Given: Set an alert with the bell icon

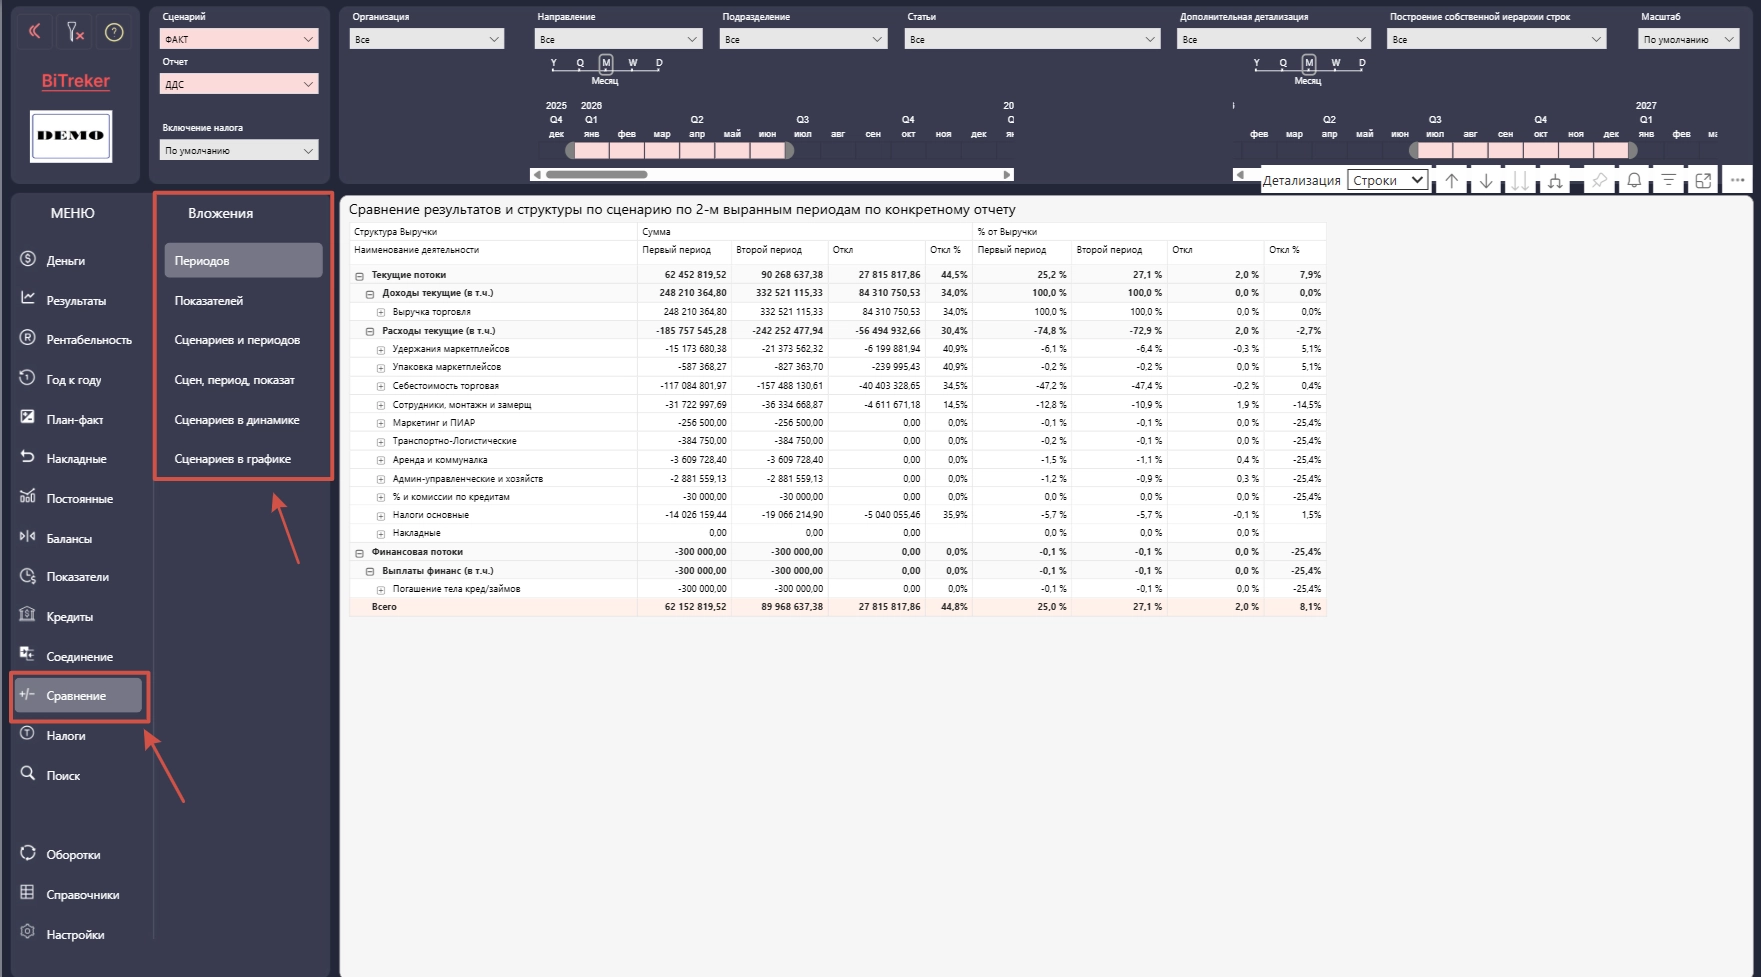Looking at the screenshot, I should 1634,181.
